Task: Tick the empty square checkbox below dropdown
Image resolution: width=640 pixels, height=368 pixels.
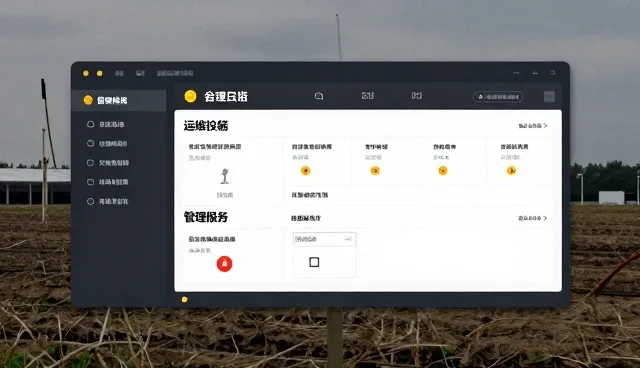Action: click(314, 262)
